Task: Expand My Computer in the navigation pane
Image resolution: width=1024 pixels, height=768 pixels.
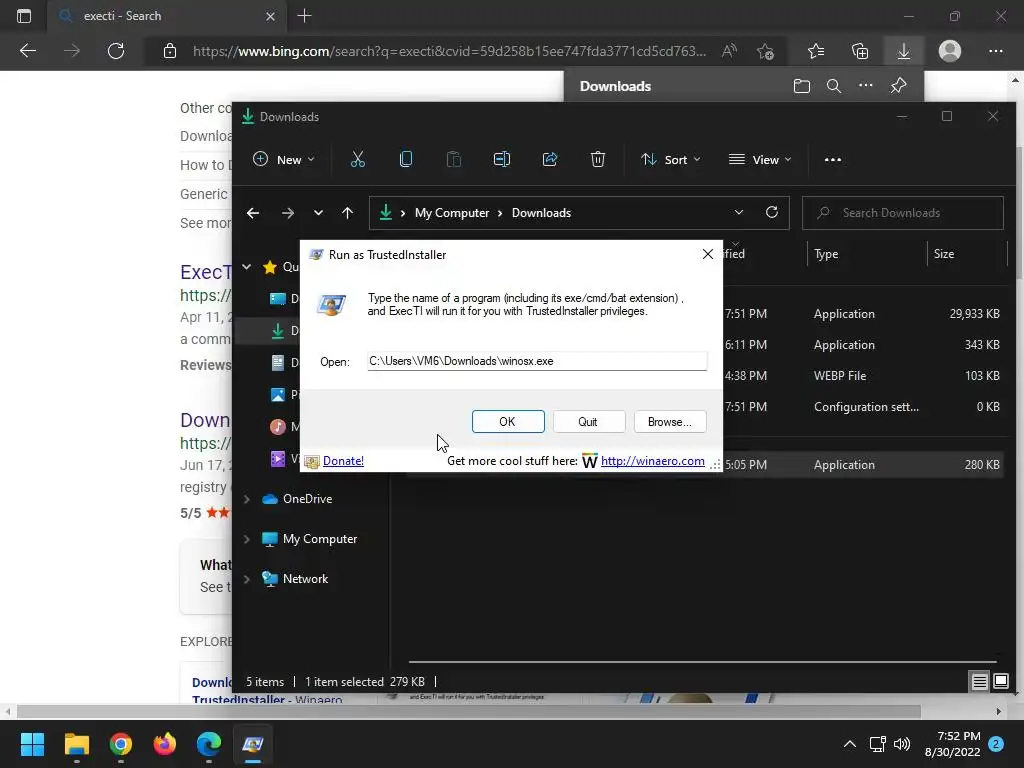Action: [247, 539]
